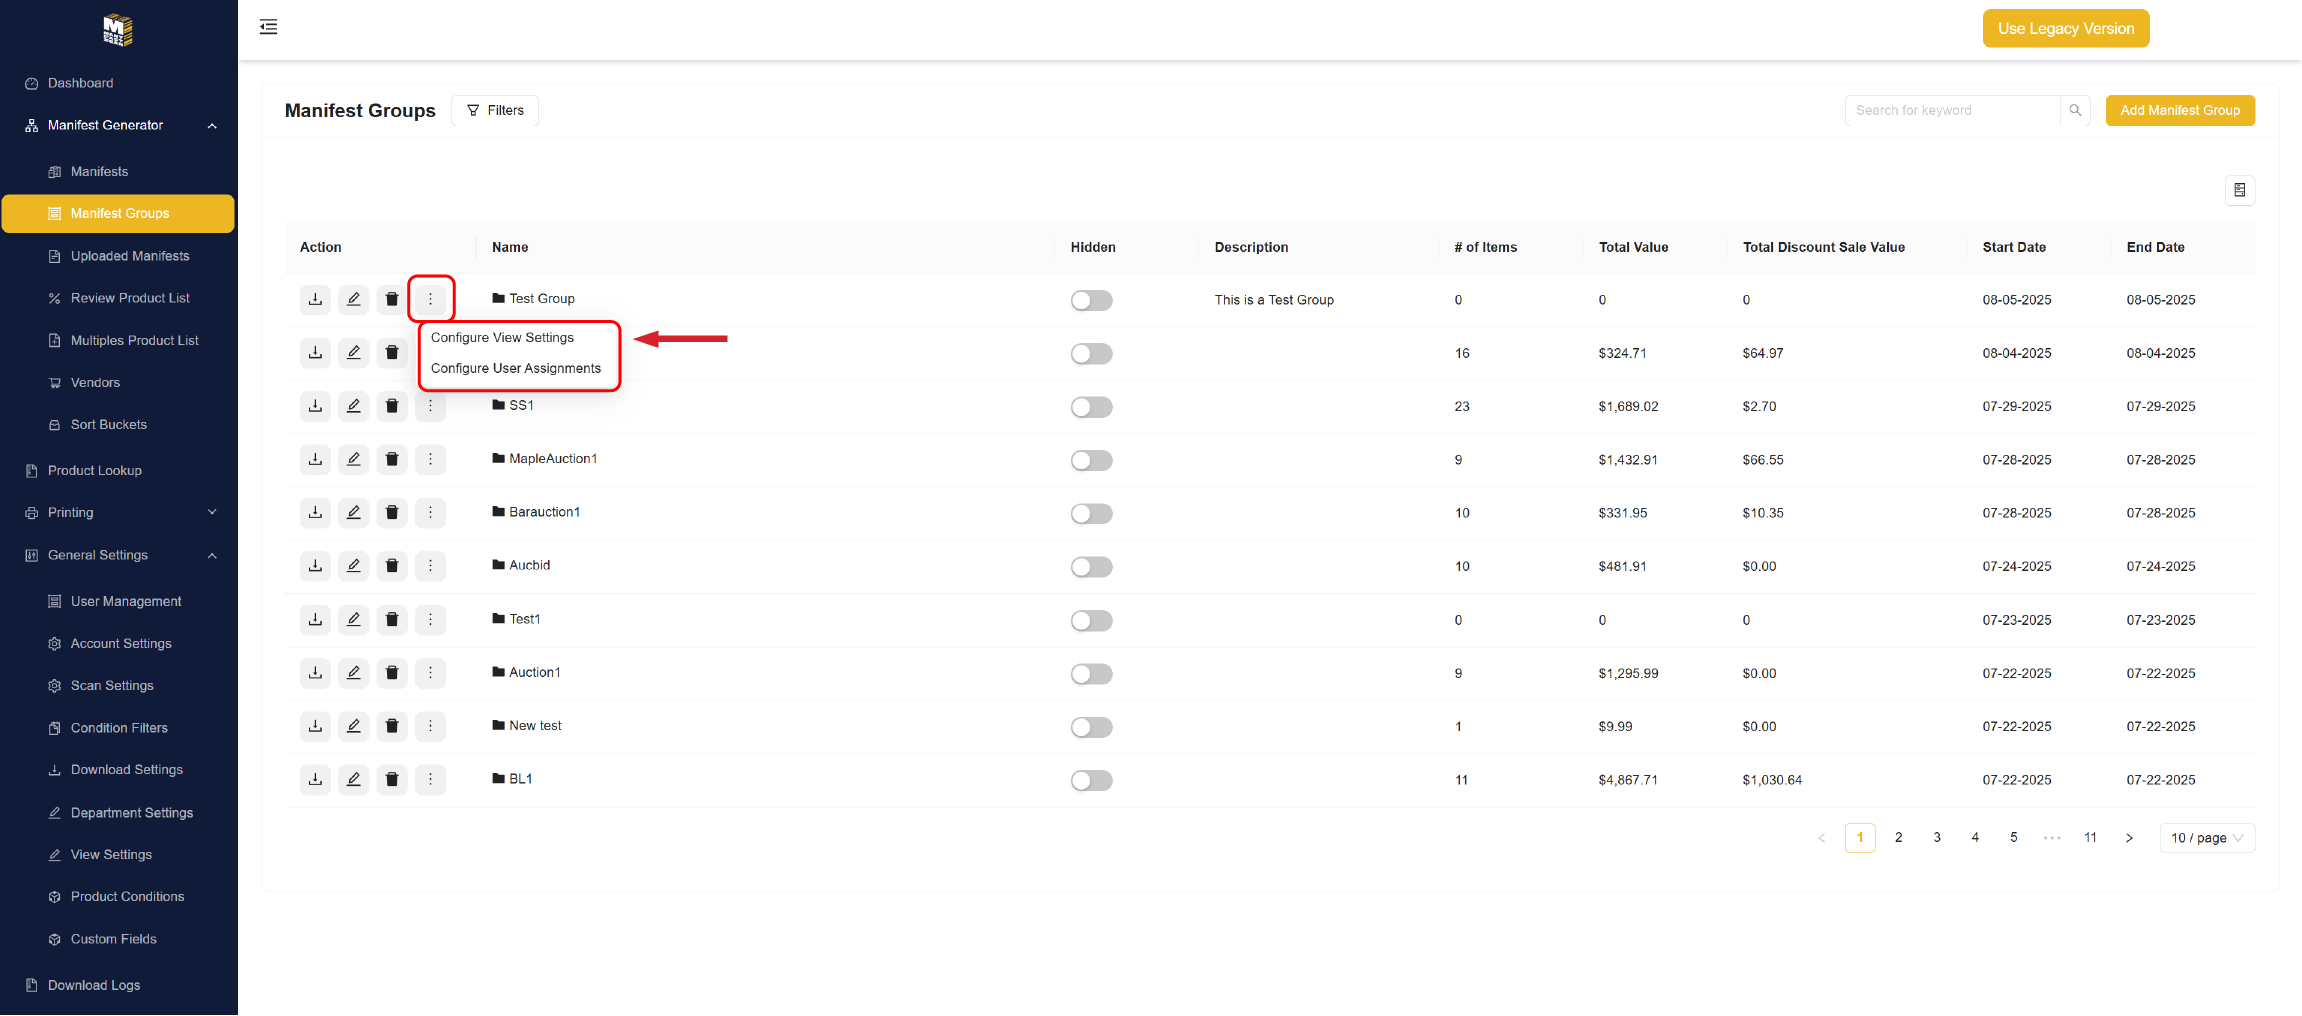The height and width of the screenshot is (1016, 2302).
Task: Expand the Printing sidebar section
Action: pos(212,513)
